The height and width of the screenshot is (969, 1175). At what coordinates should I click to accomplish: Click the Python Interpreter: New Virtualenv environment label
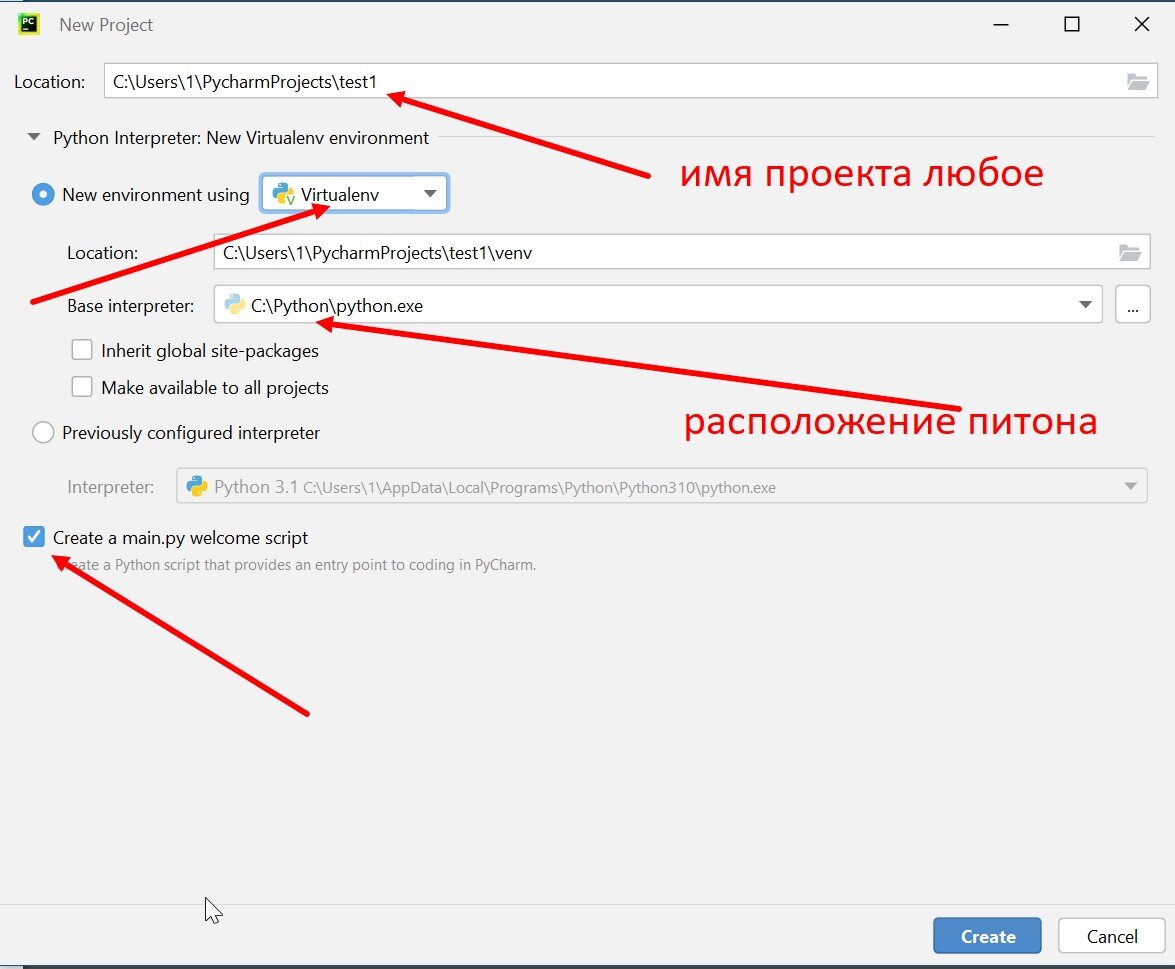coord(241,138)
